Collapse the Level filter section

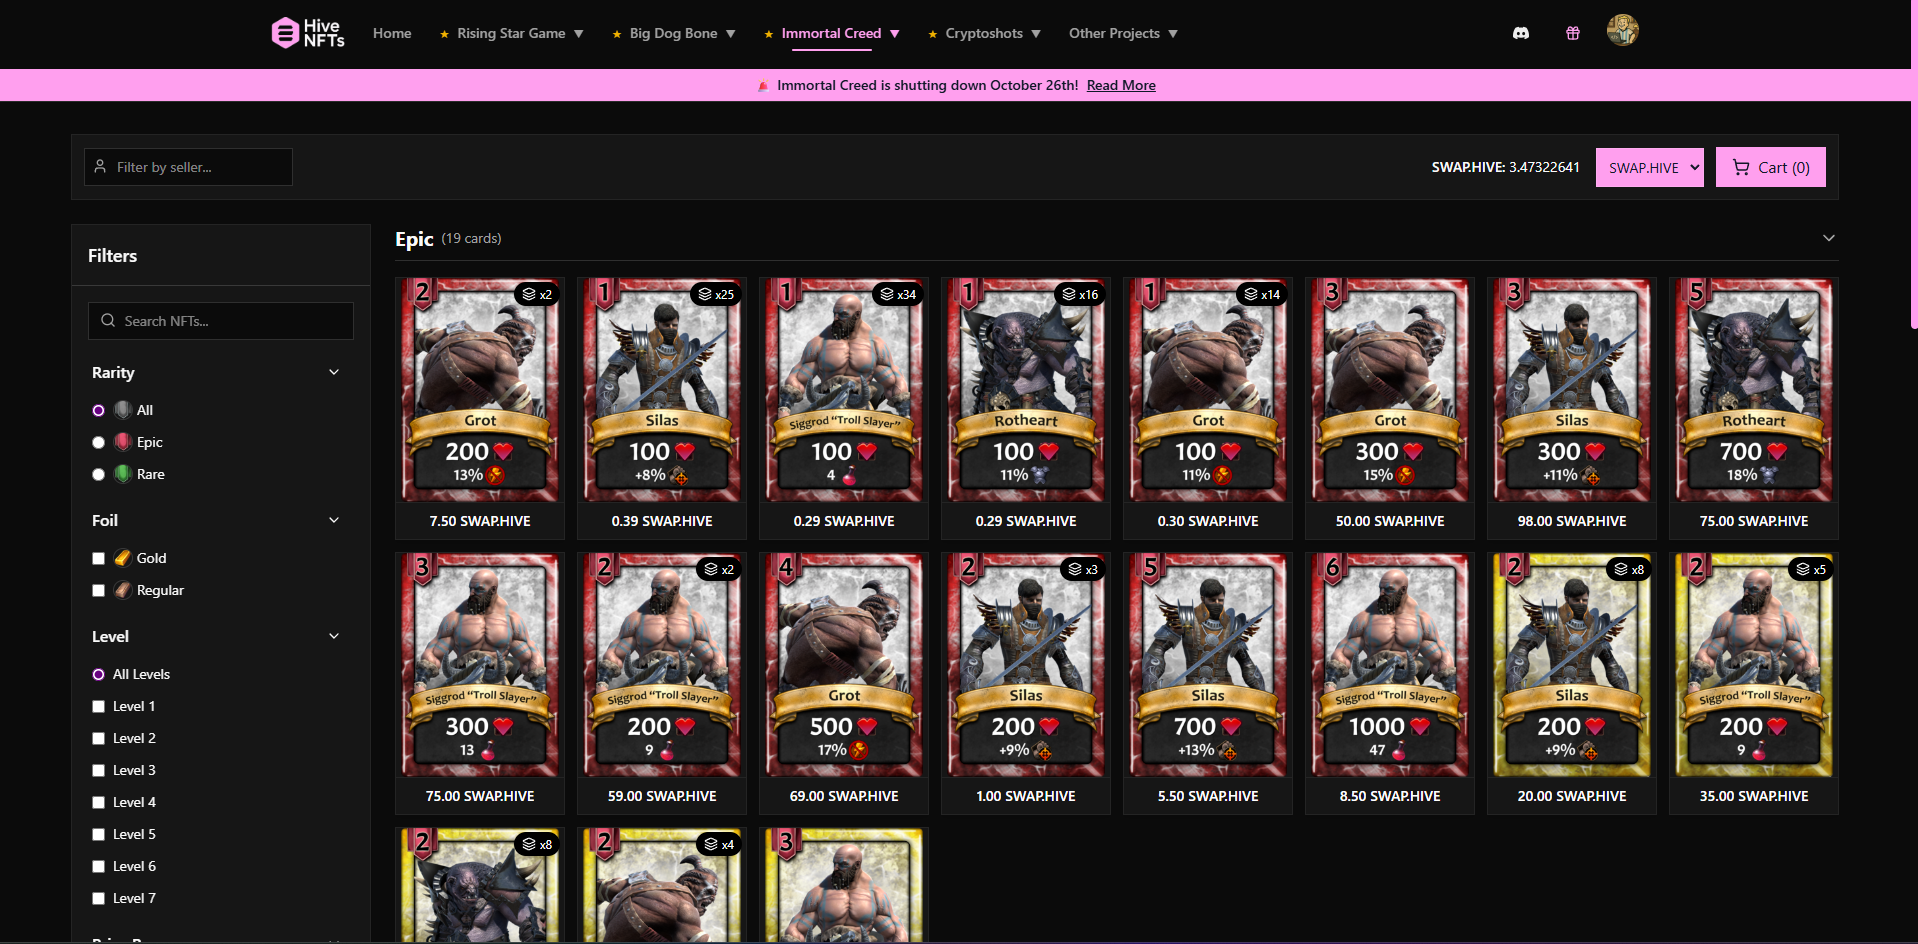334,636
